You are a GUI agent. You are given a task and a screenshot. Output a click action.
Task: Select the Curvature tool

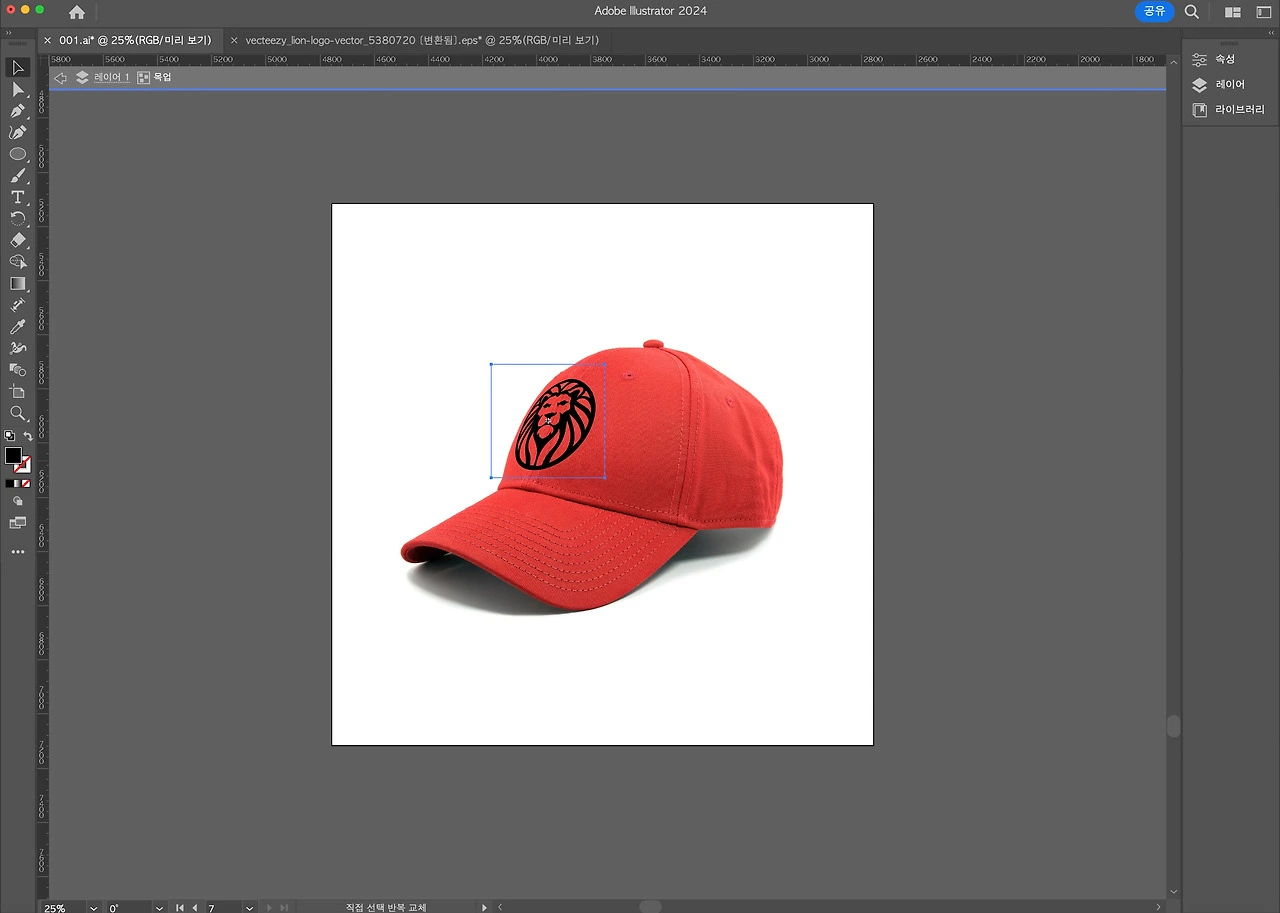(x=17, y=132)
